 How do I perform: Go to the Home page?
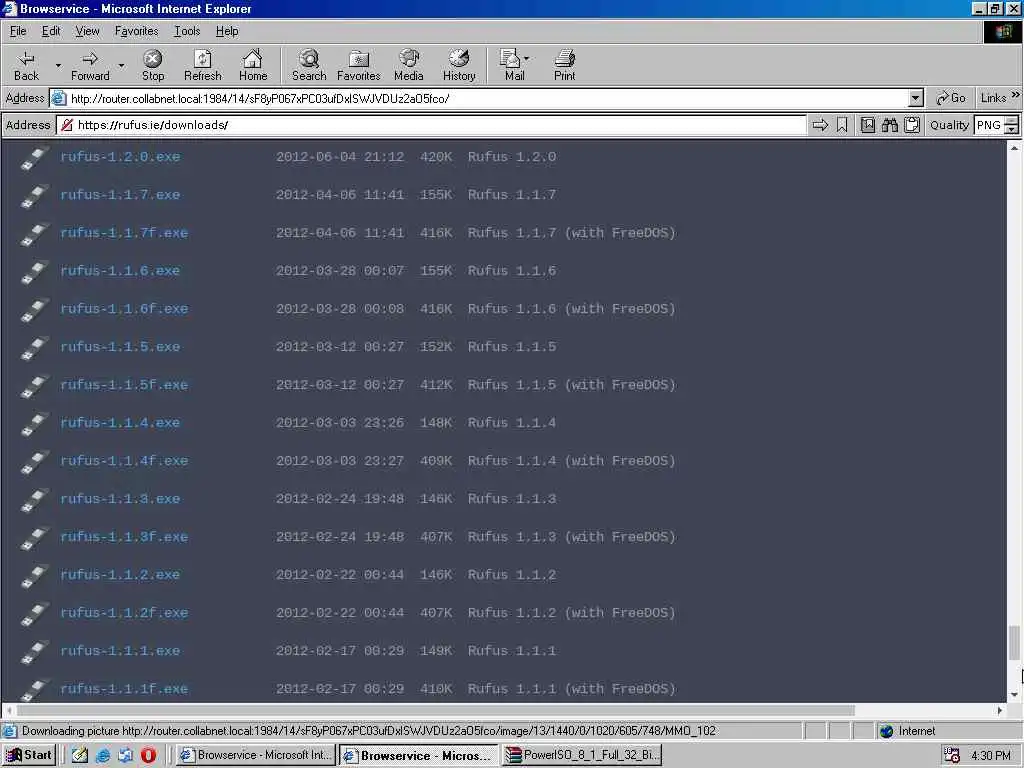pyautogui.click(x=253, y=66)
